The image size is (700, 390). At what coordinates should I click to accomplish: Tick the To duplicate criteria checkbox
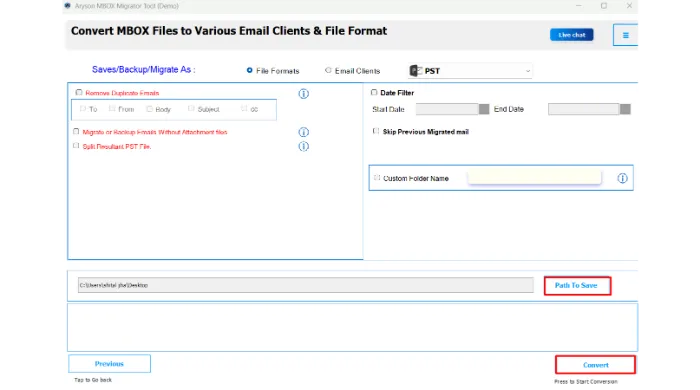point(83,108)
